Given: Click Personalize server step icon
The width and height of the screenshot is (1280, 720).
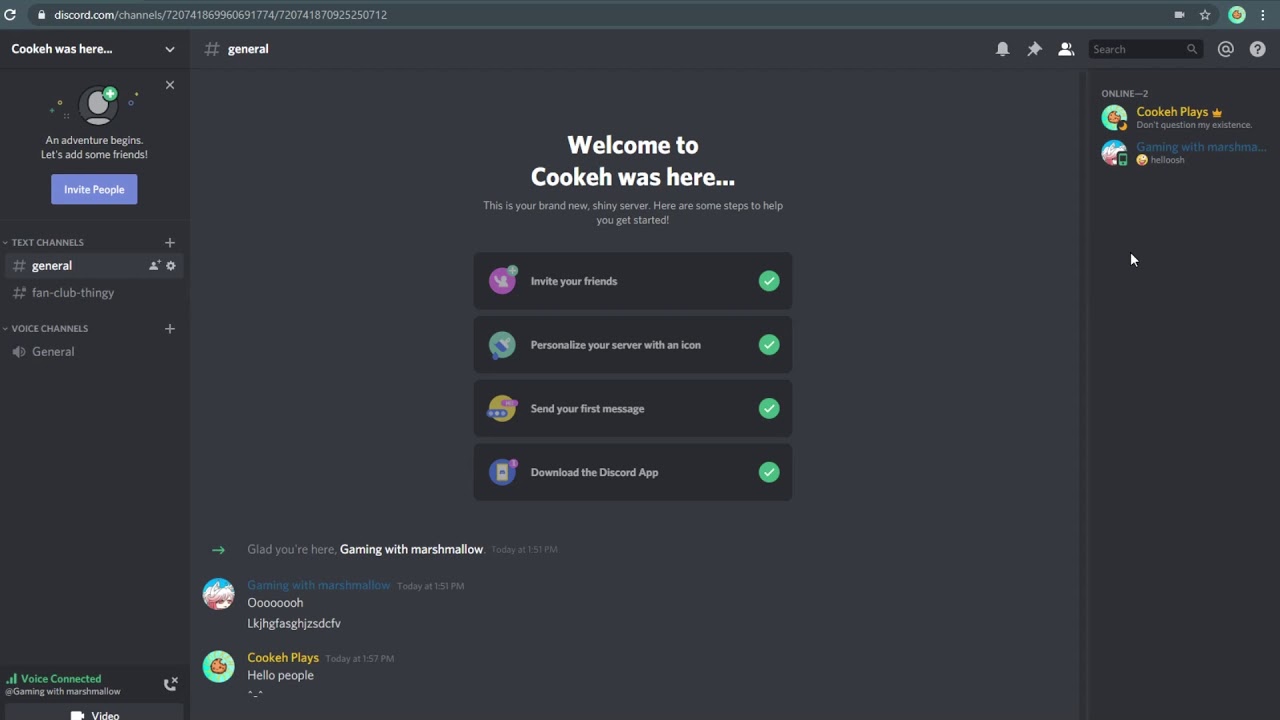Looking at the screenshot, I should pos(503,345).
